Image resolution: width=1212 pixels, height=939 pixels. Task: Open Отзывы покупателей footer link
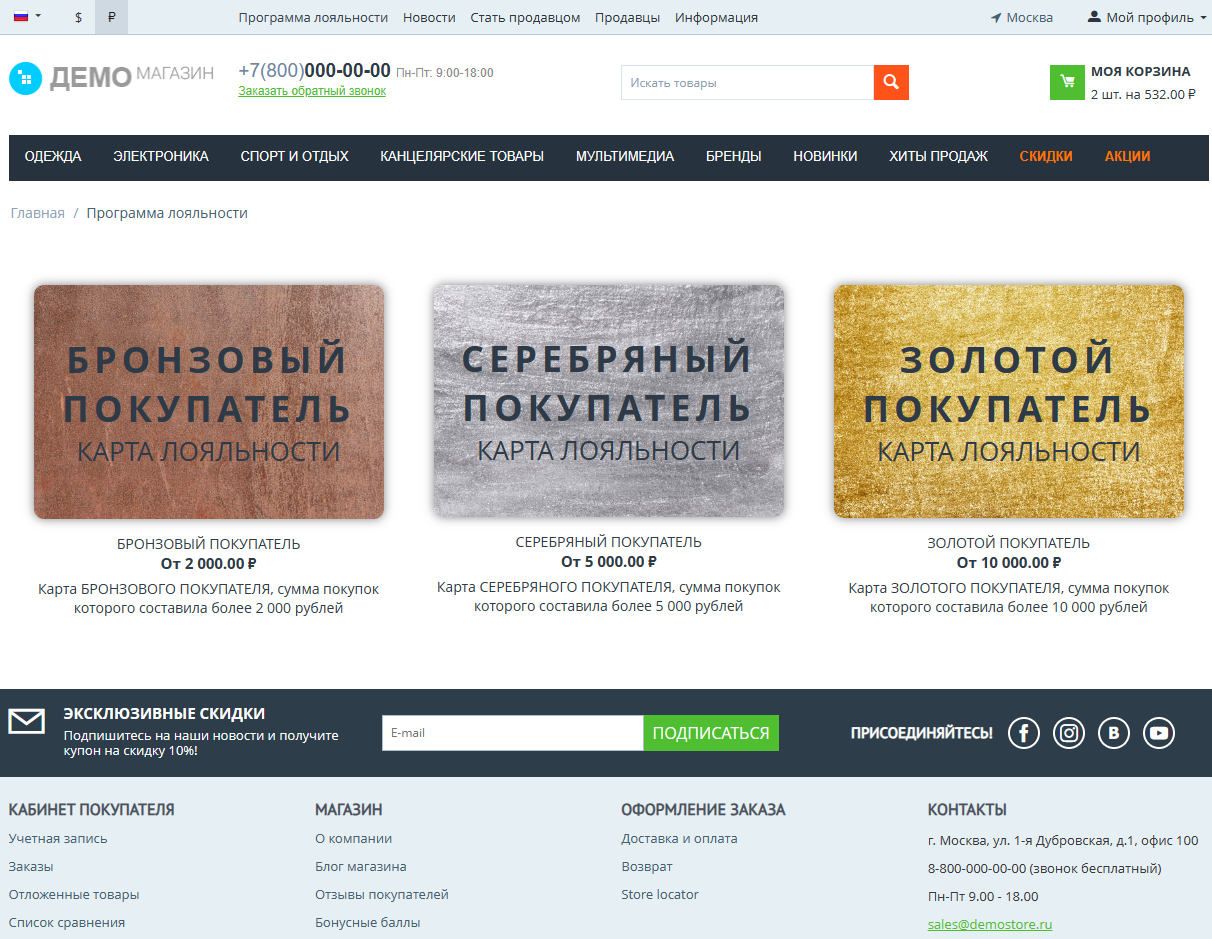[382, 894]
